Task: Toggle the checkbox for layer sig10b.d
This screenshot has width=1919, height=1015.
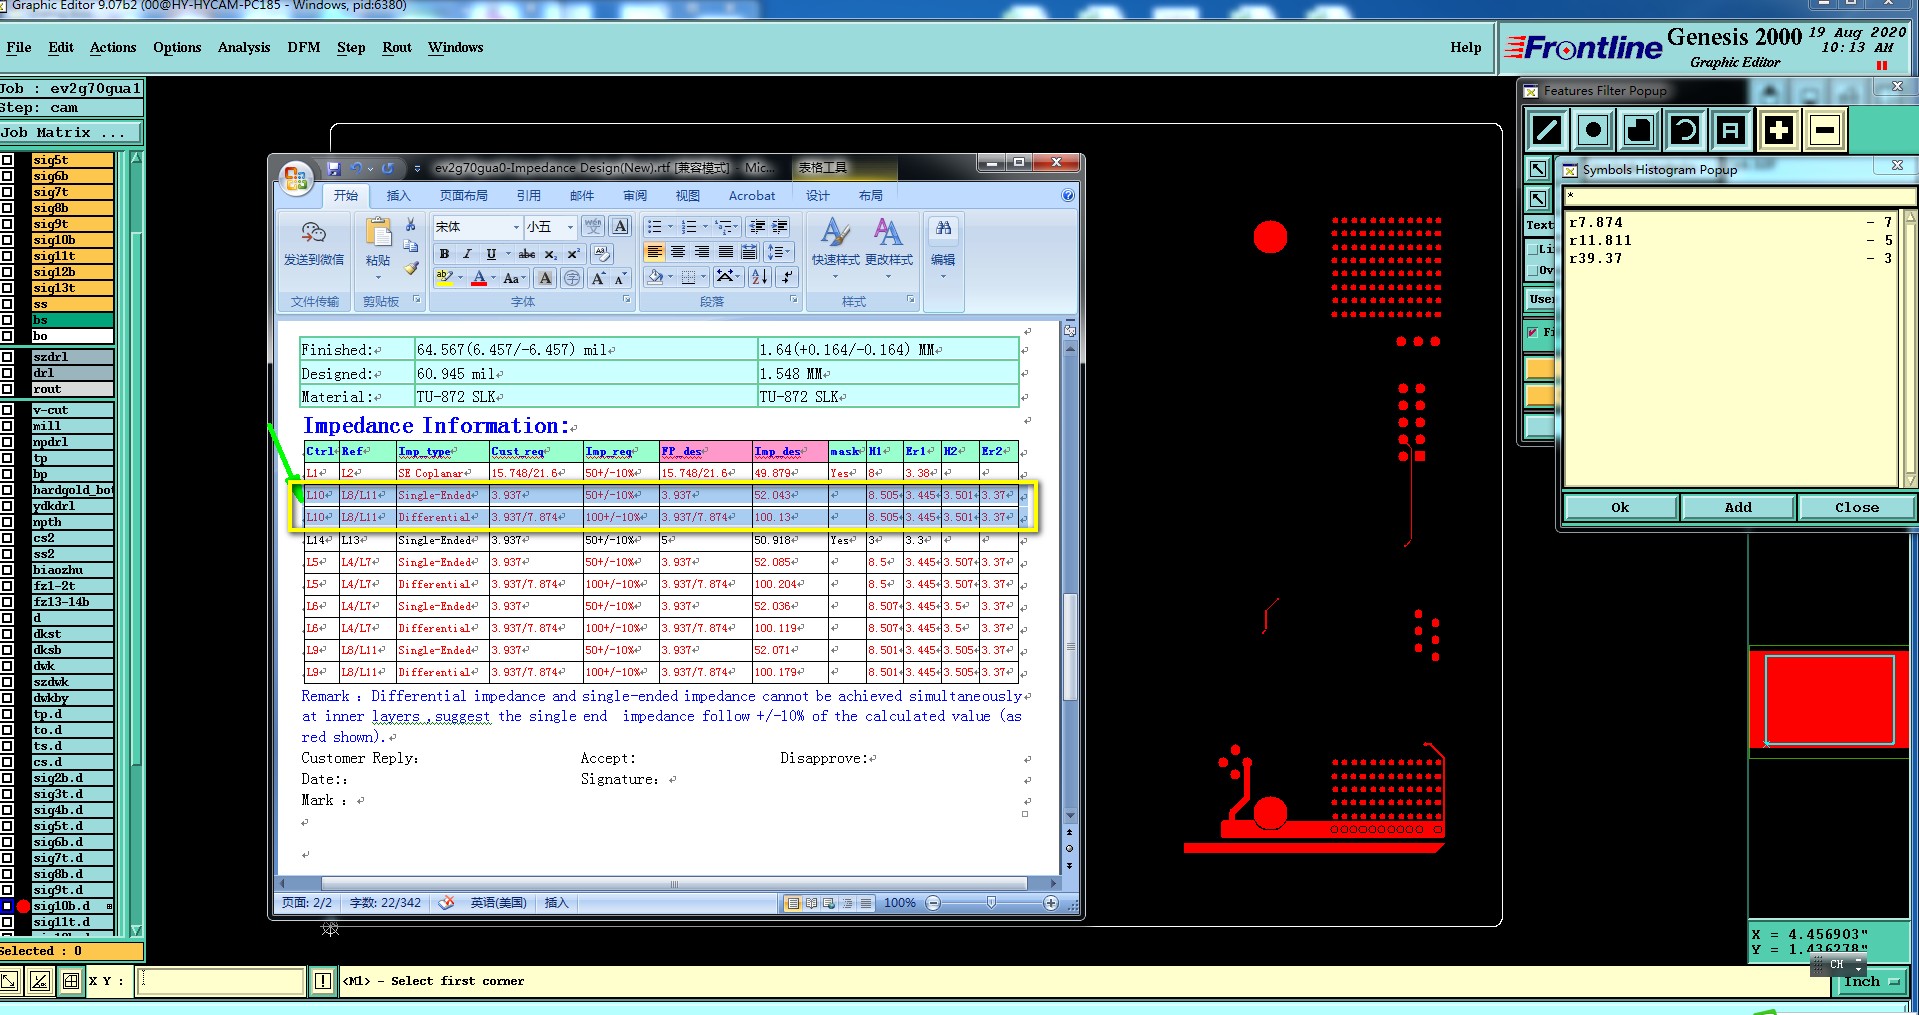Action: [x=7, y=906]
